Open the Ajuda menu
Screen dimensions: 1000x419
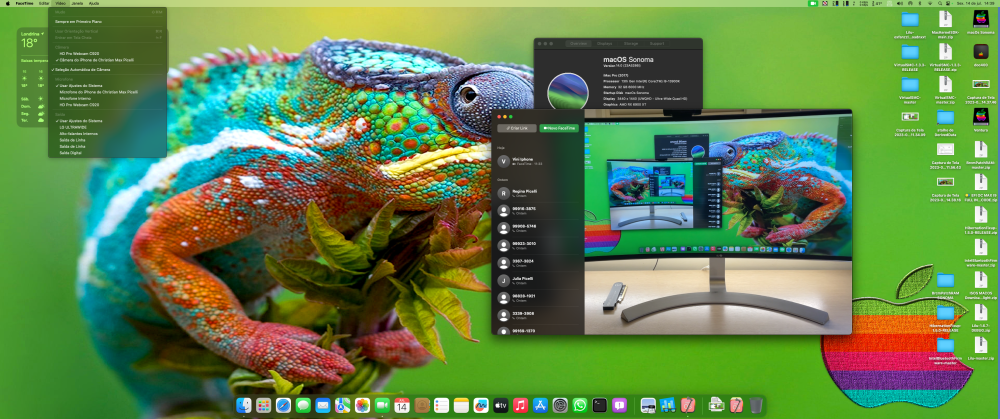[x=94, y=3]
